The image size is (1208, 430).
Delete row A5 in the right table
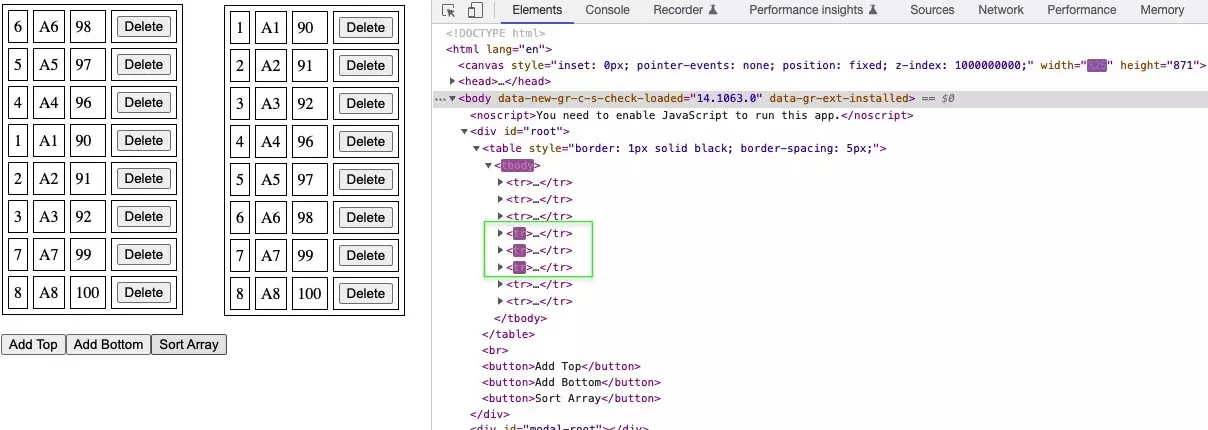coord(366,179)
